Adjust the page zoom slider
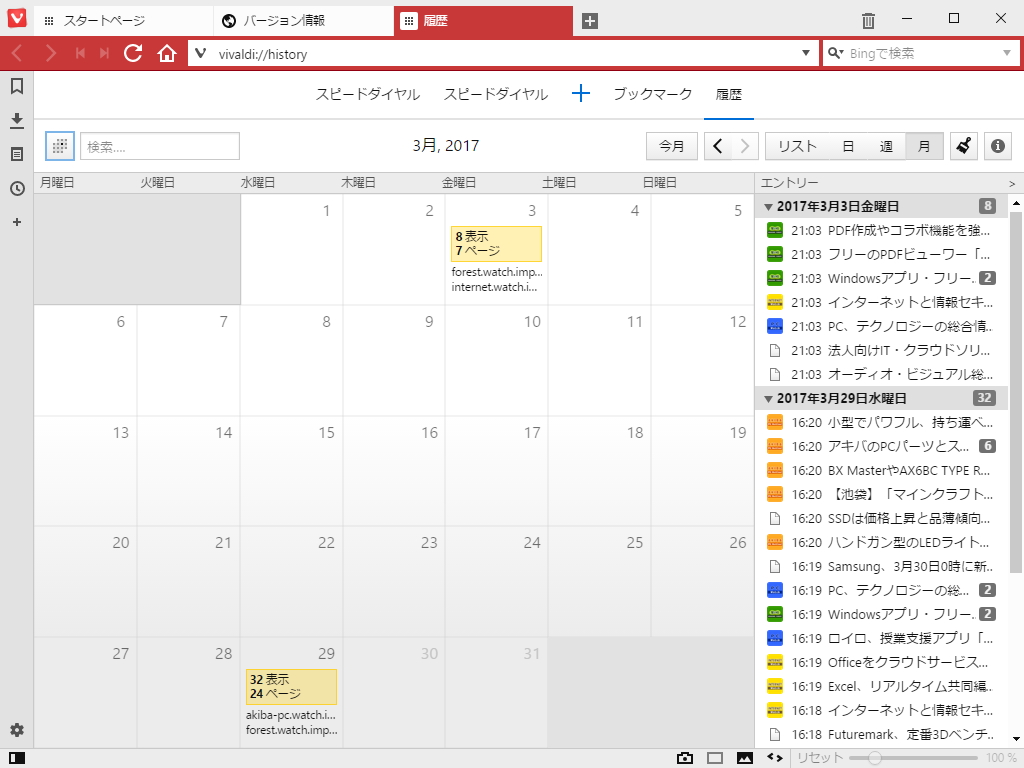 coord(913,758)
